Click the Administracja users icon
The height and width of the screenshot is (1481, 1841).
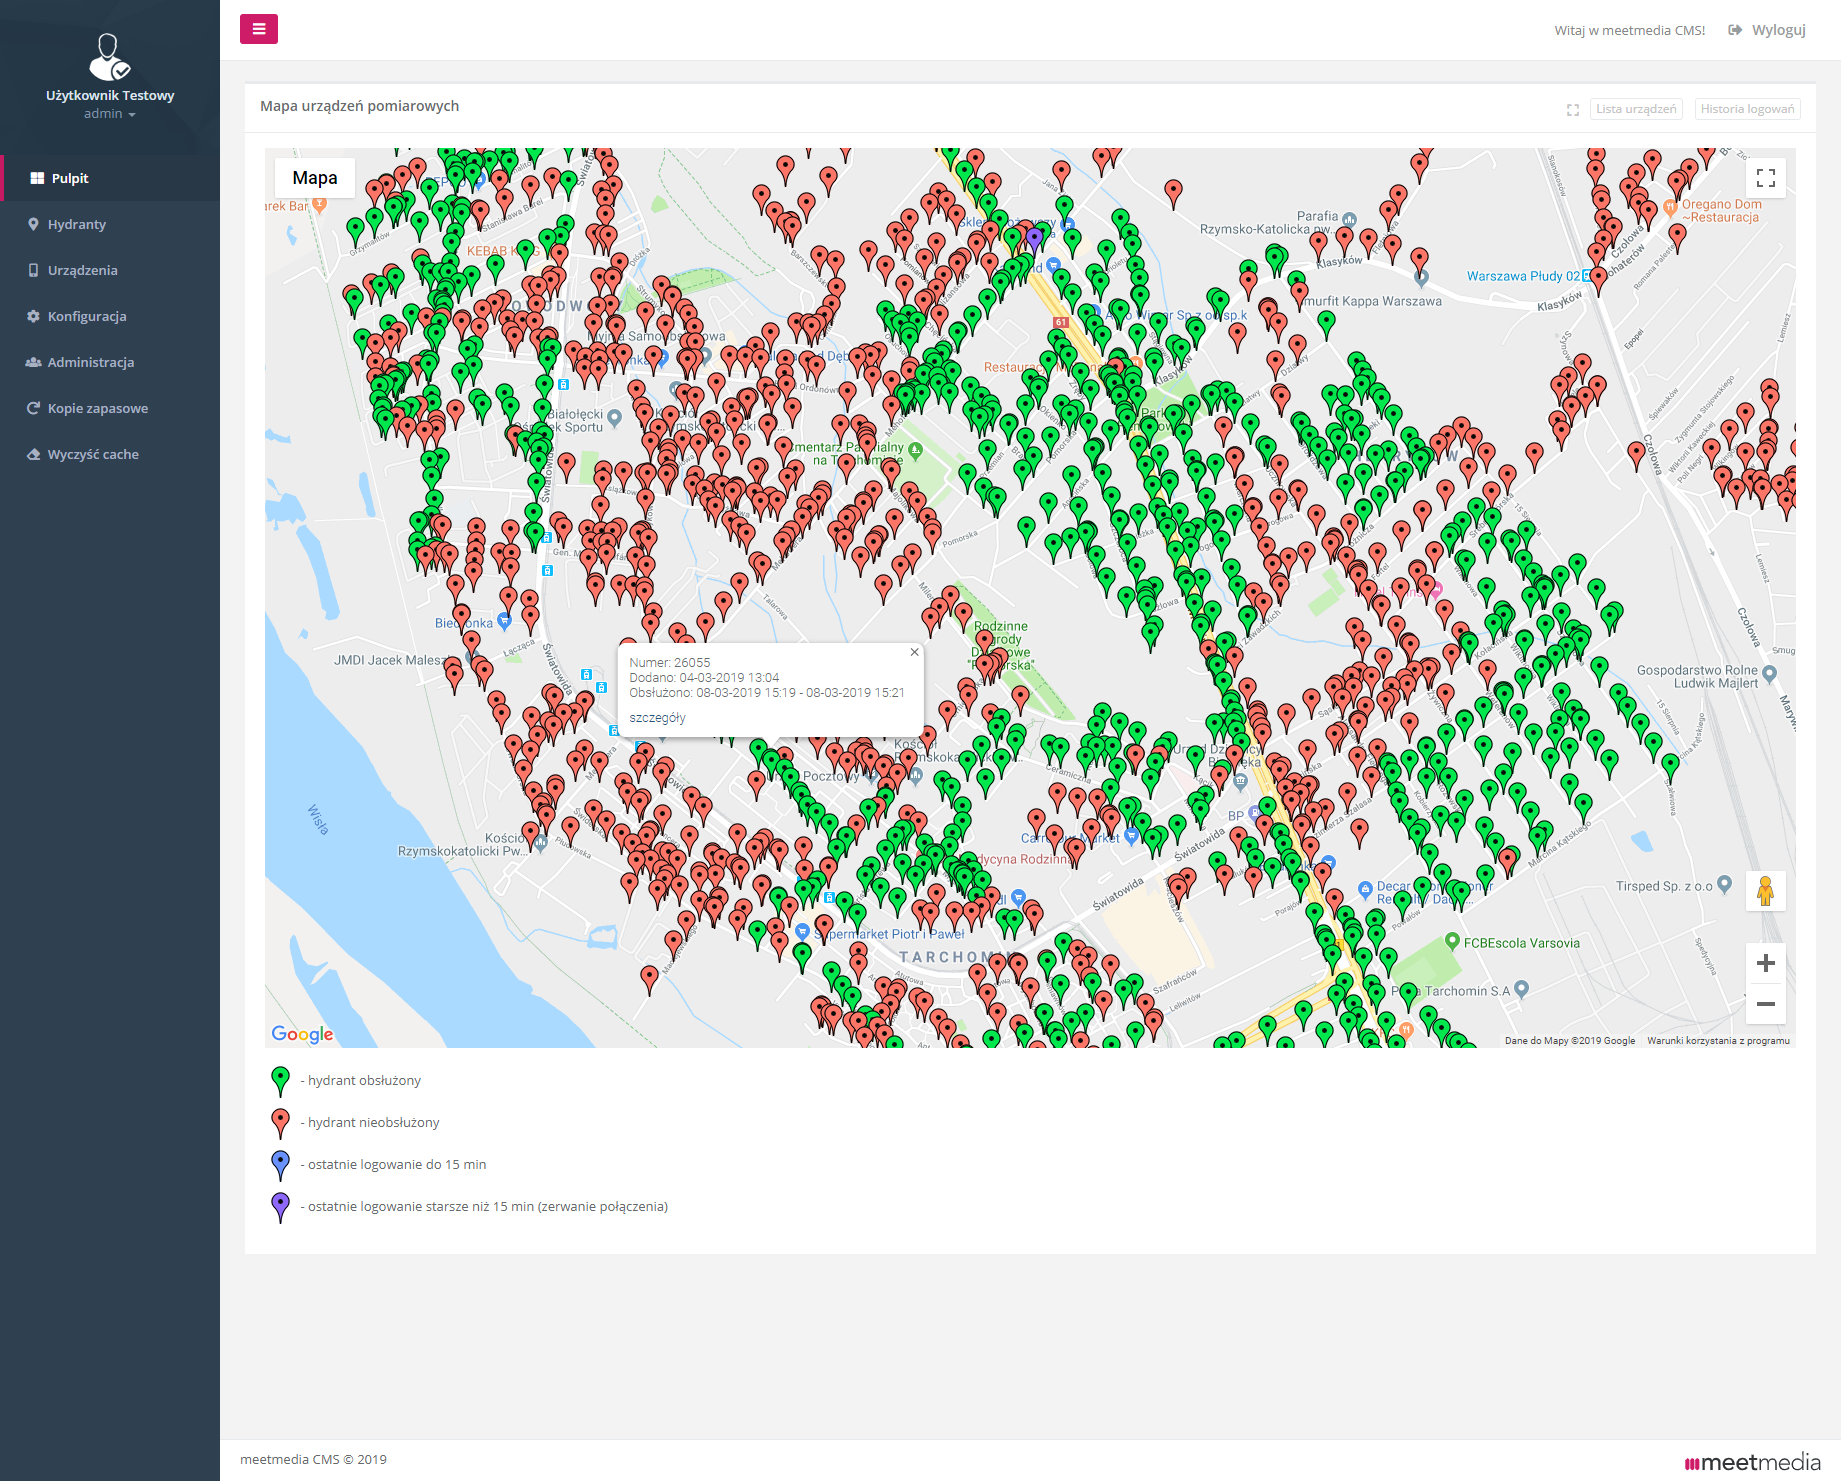point(34,362)
